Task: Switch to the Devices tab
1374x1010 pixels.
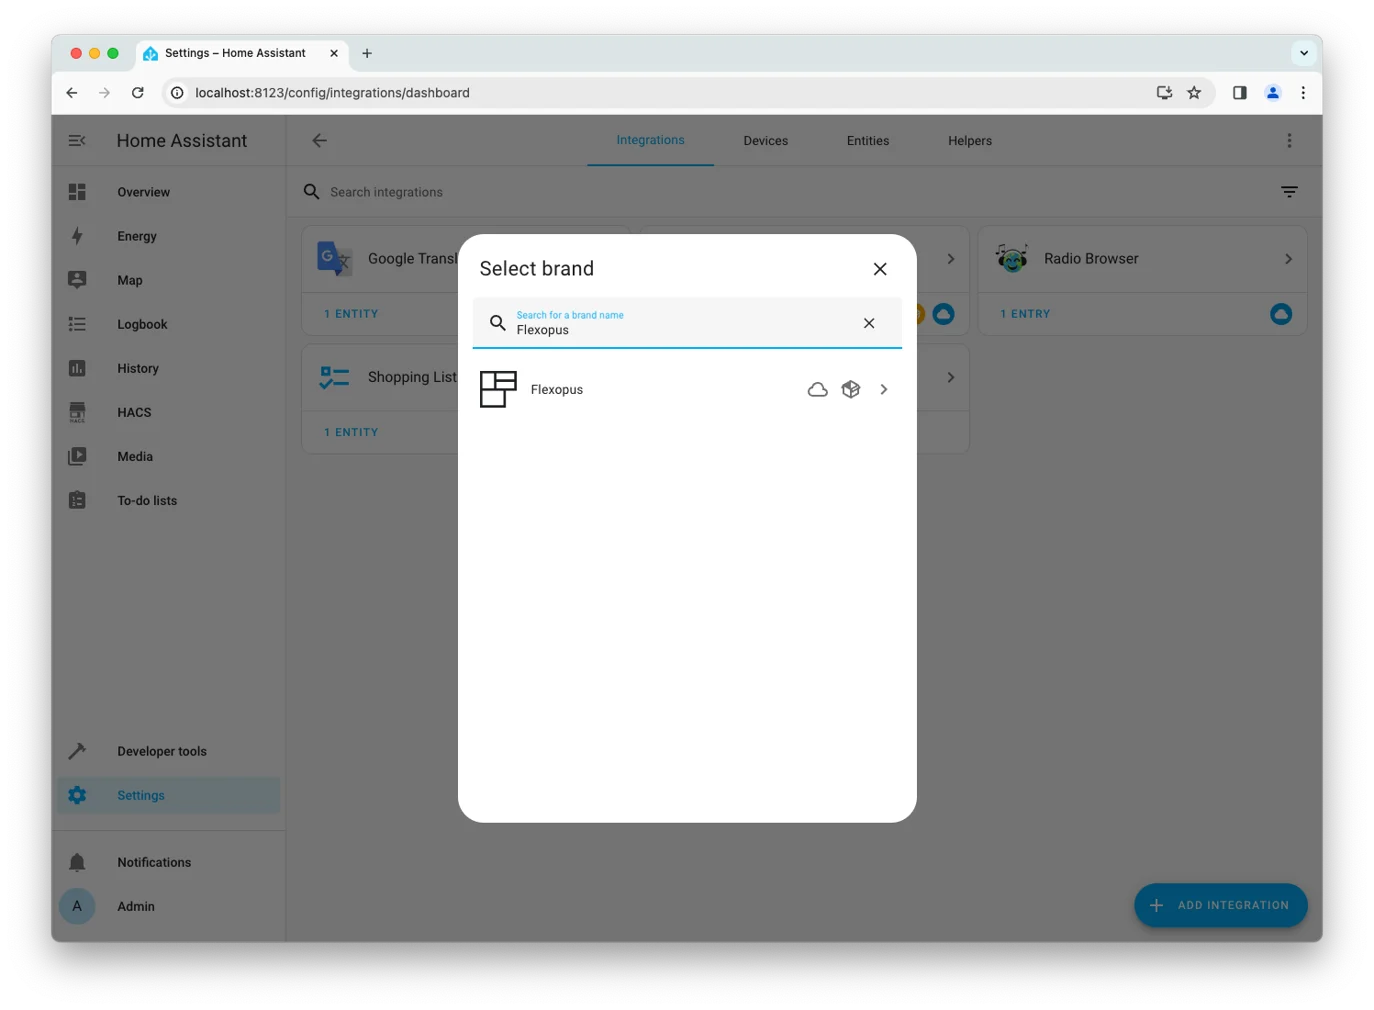Action: coord(765,141)
